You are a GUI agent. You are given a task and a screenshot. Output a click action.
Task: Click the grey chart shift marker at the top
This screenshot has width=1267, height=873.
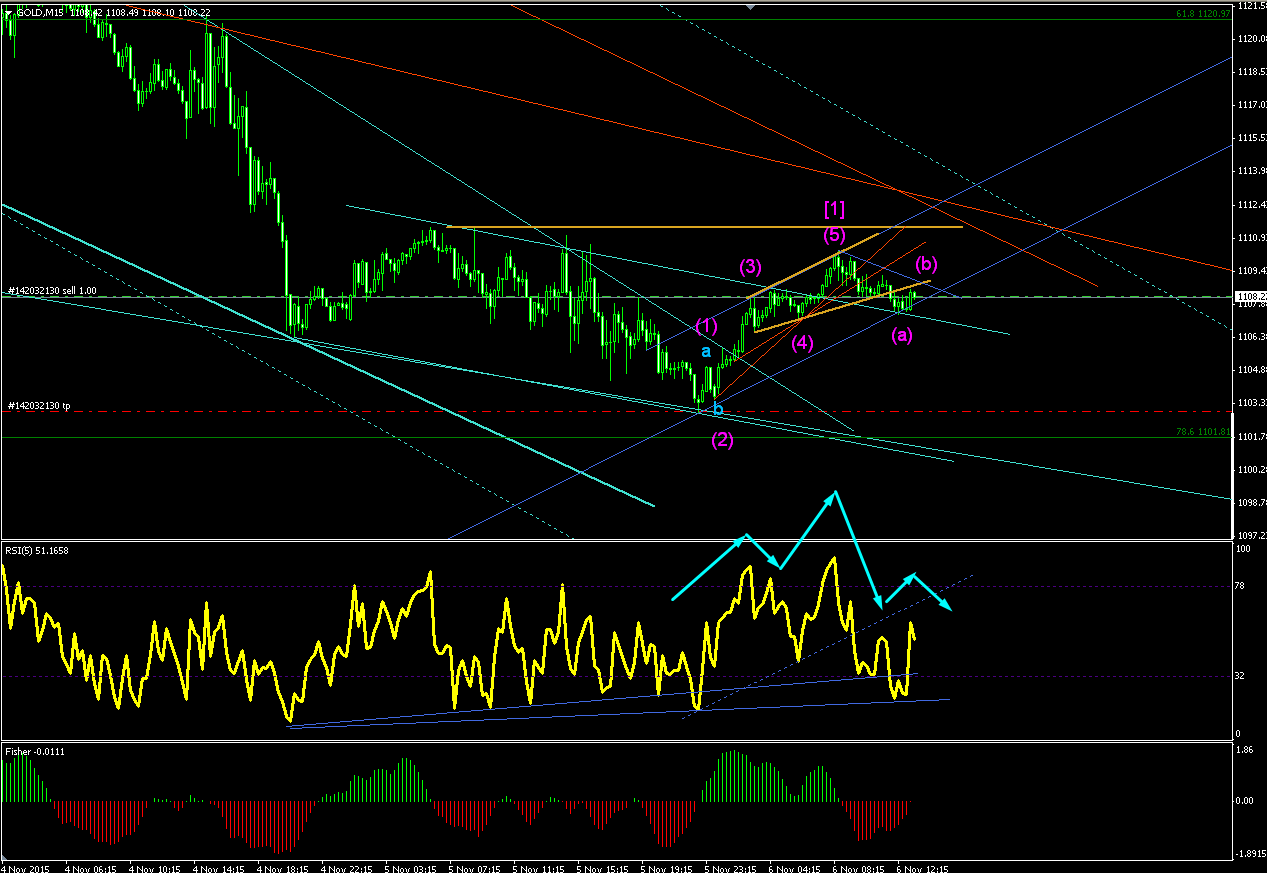click(x=751, y=5)
